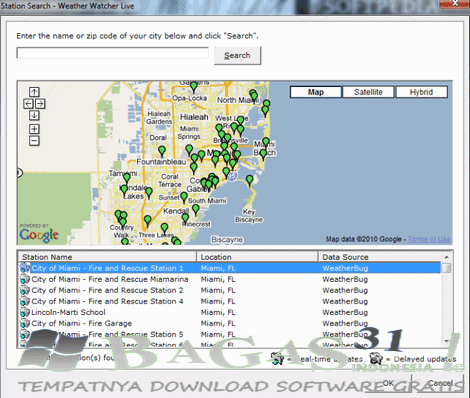The width and height of the screenshot is (470, 398).
Task: Click green marker right of Kendall label
Action: (196, 210)
